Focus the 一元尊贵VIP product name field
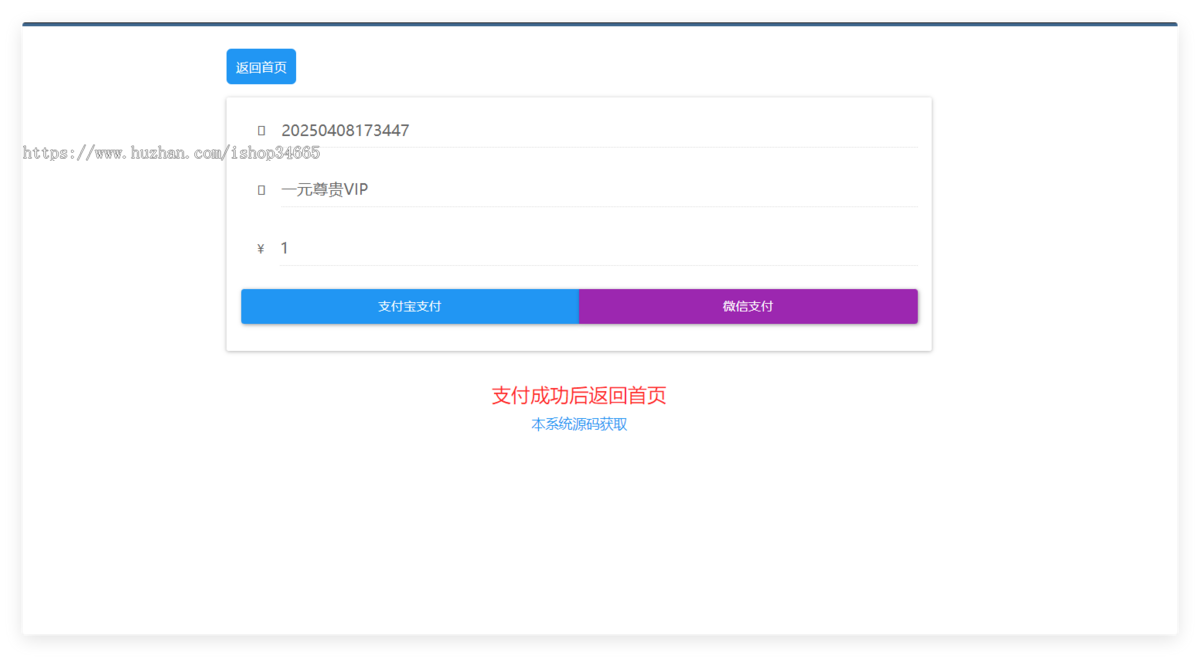Image resolution: width=1200 pixels, height=657 pixels. coord(599,190)
